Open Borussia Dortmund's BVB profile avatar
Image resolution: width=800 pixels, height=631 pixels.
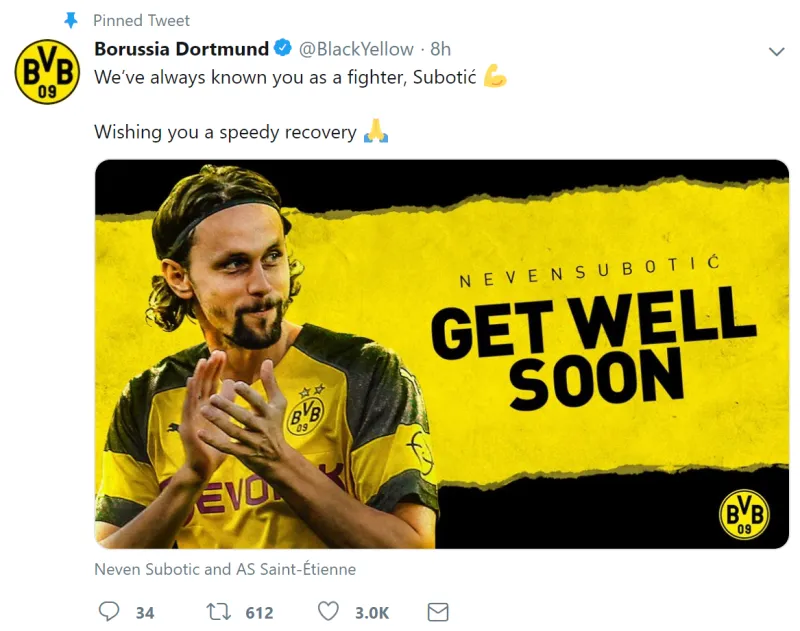tap(47, 72)
